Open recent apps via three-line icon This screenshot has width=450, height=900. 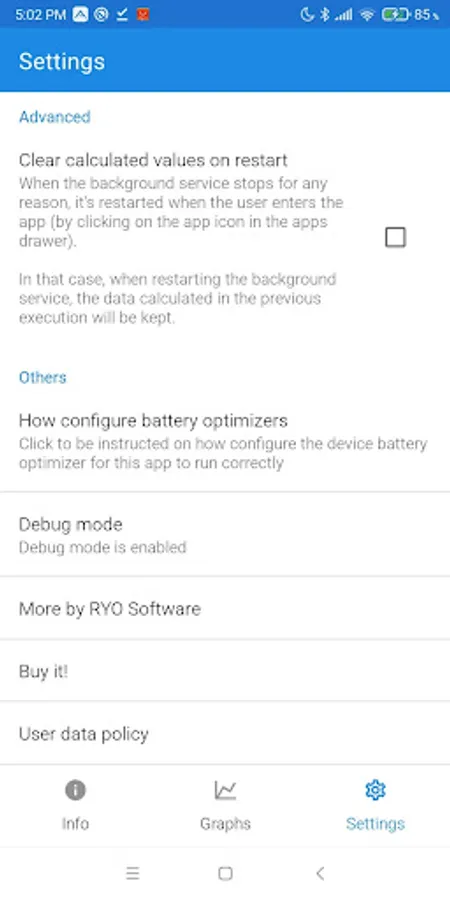pos(133,874)
